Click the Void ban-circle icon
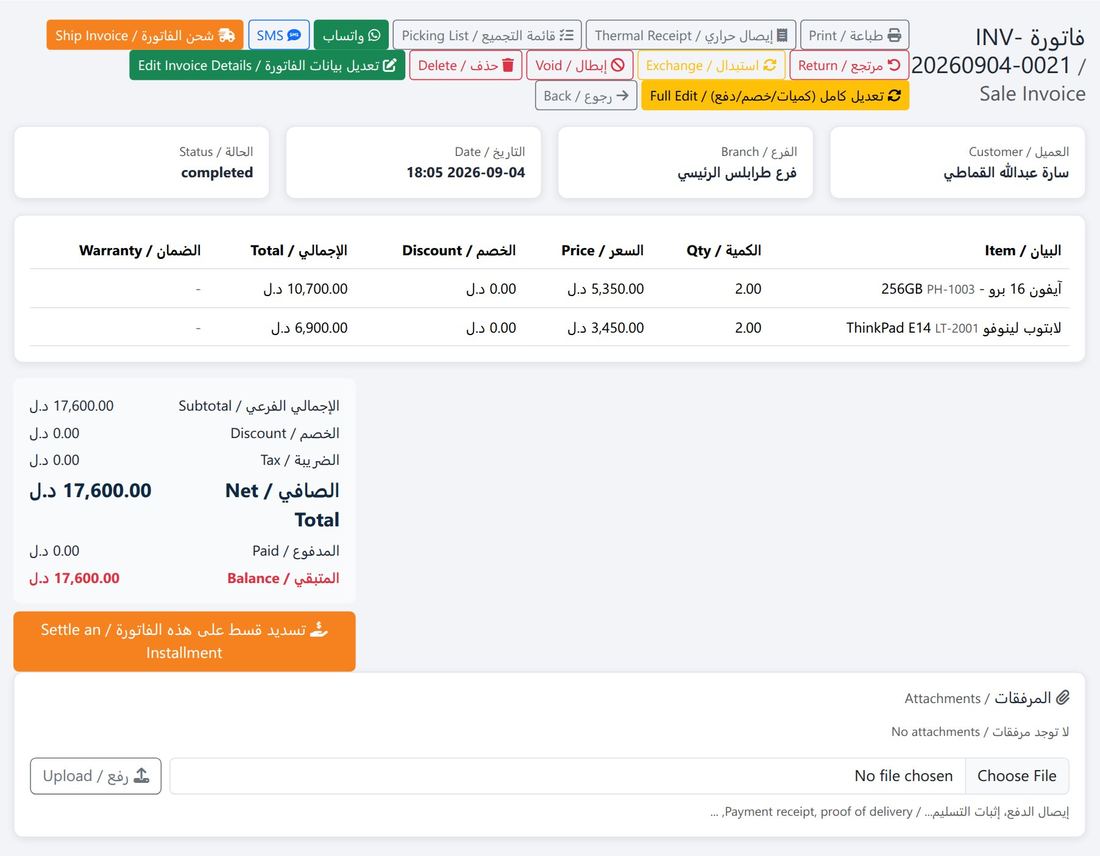The height and width of the screenshot is (856, 1100). (617, 65)
